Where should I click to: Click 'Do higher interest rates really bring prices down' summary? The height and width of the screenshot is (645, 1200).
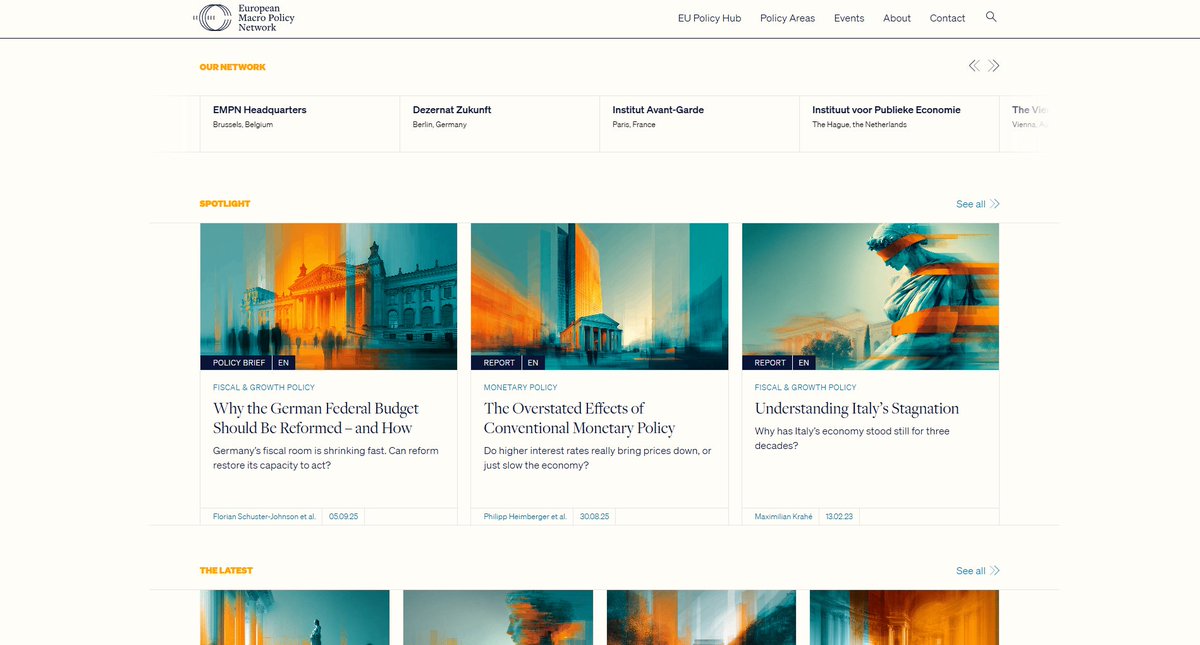pos(598,458)
